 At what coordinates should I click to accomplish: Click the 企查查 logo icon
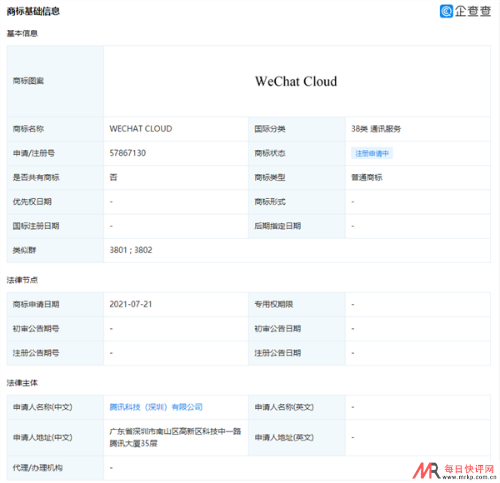[446, 11]
